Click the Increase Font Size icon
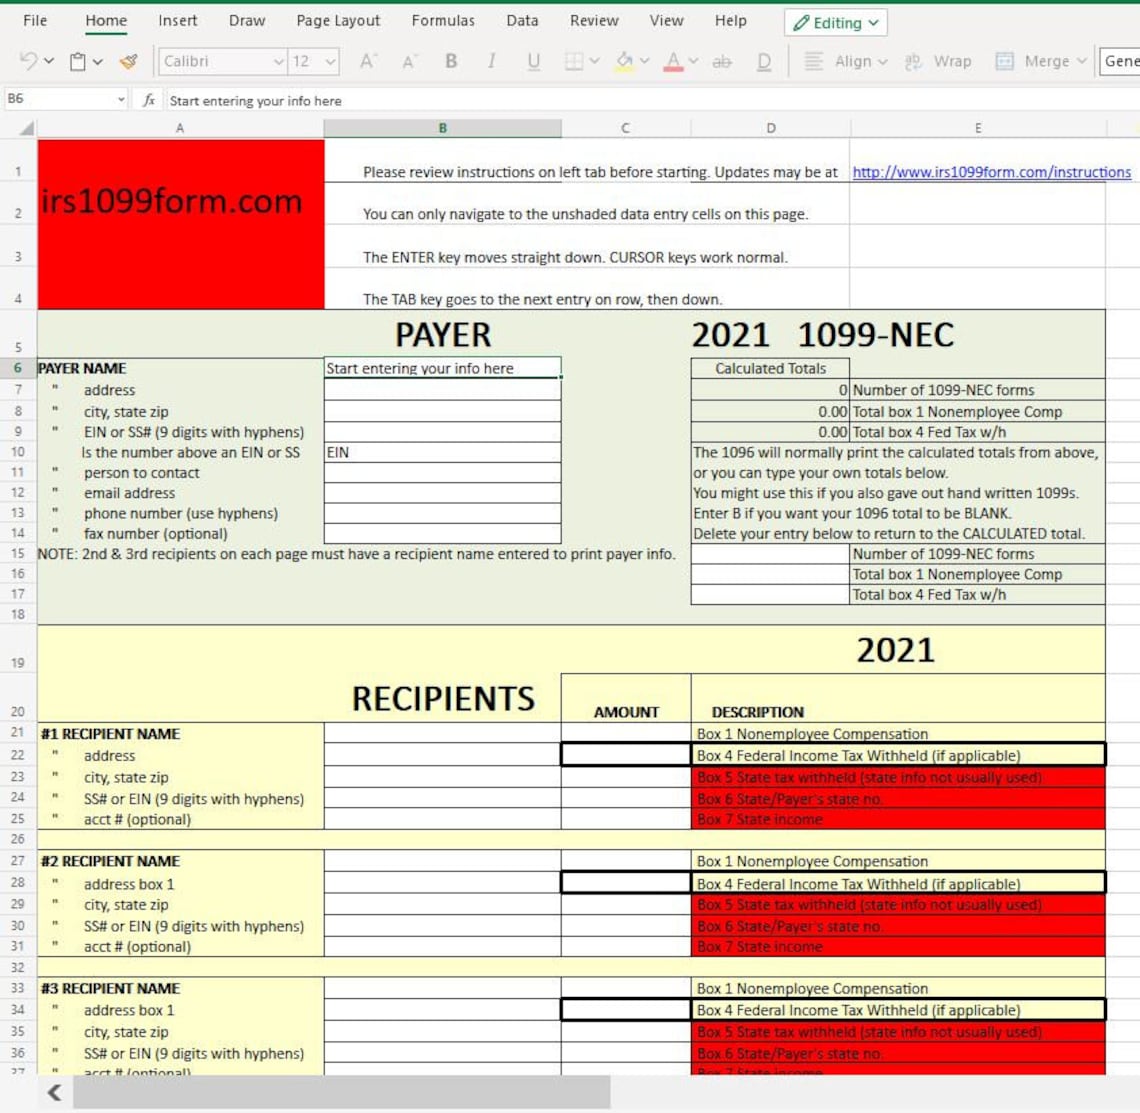 368,61
